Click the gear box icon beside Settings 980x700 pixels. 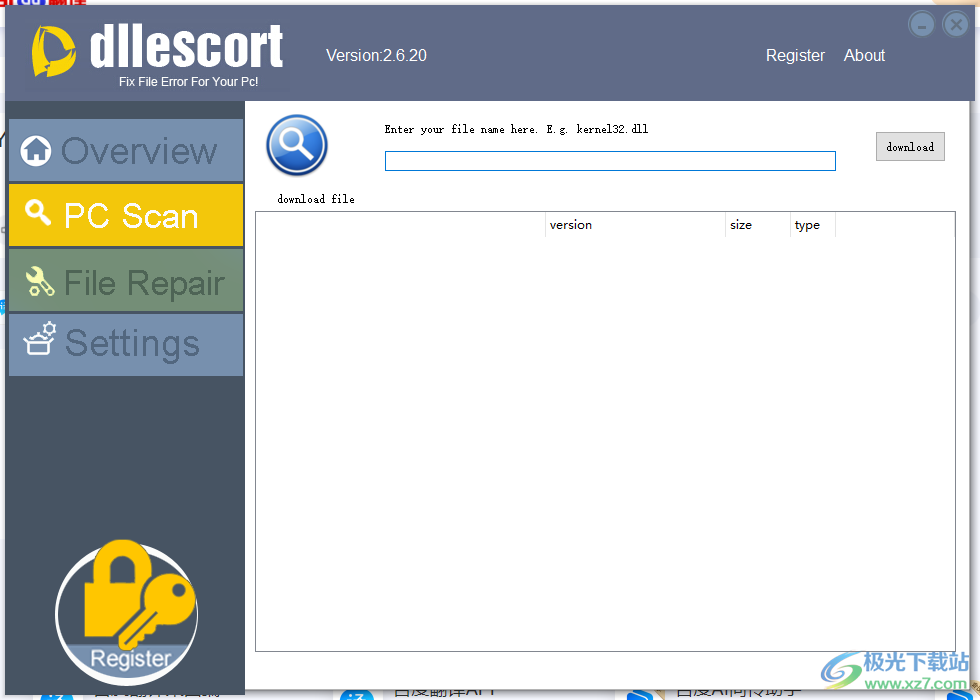tap(39, 339)
